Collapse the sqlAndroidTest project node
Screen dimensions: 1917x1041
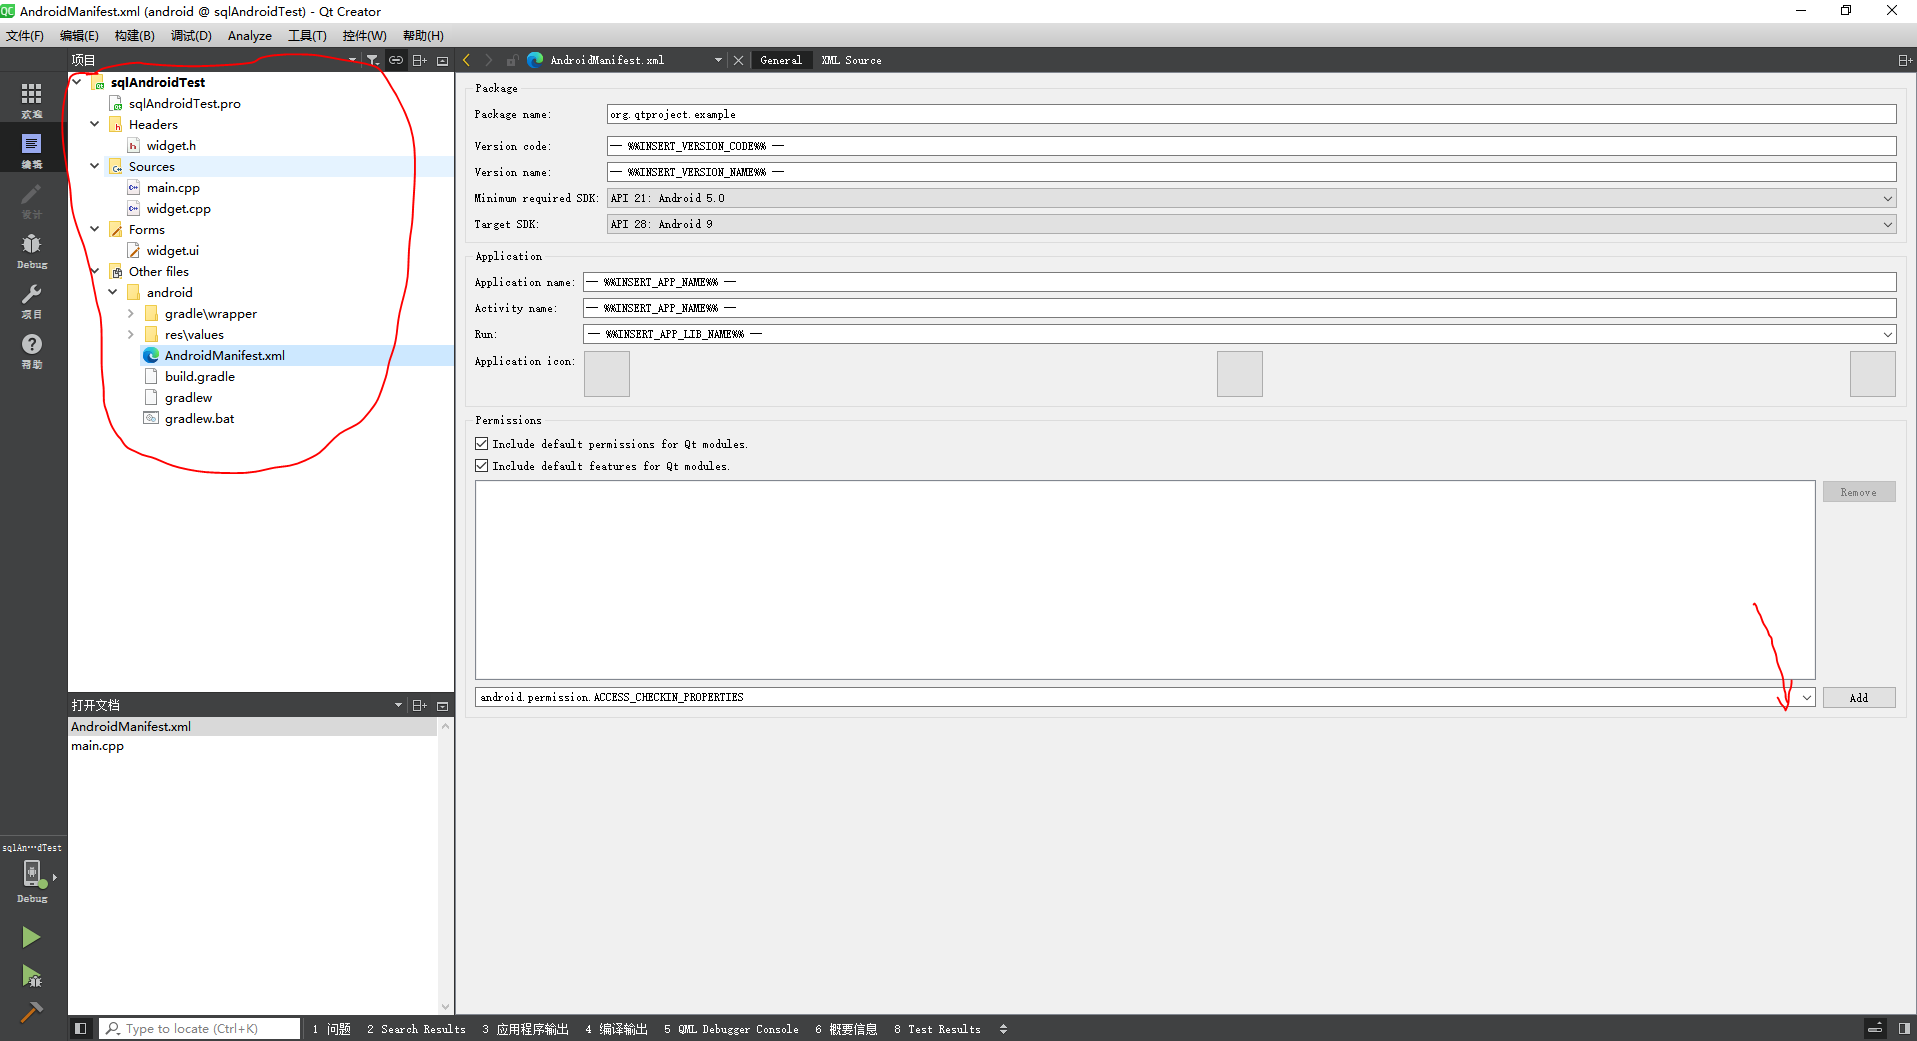pyautogui.click(x=77, y=82)
